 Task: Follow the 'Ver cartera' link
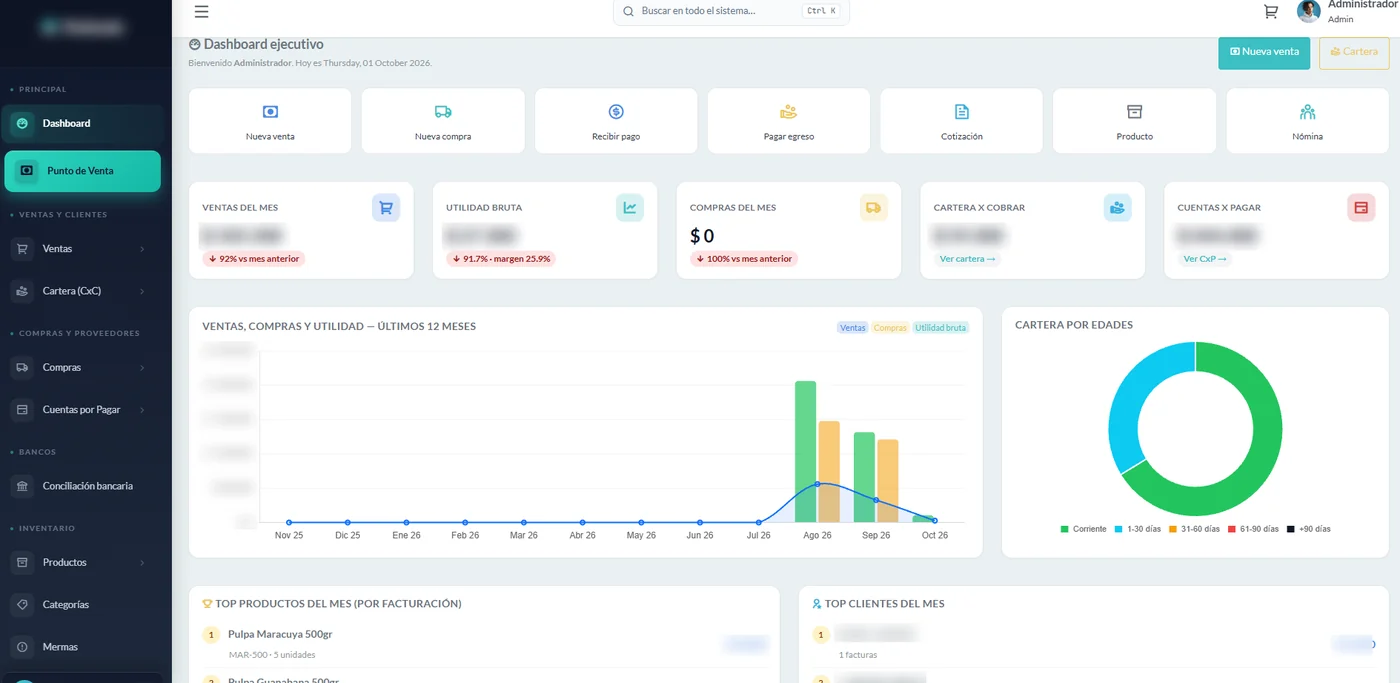click(x=967, y=259)
